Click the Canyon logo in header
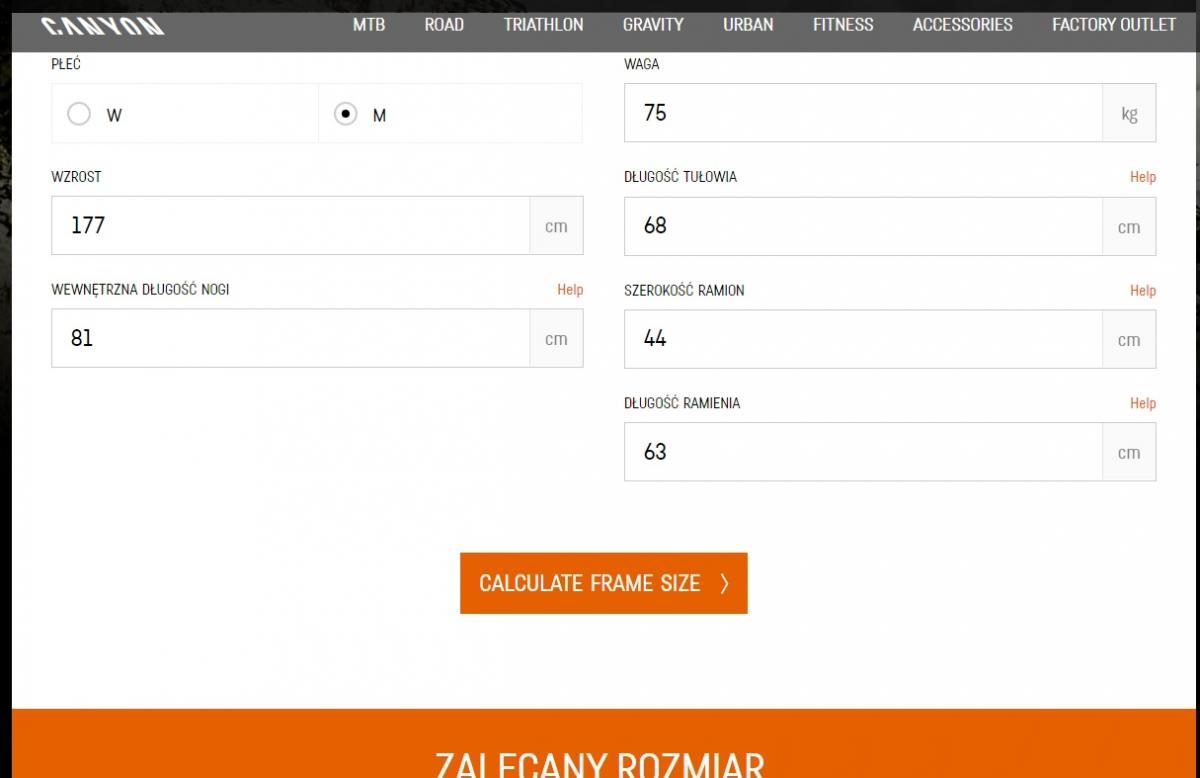The height and width of the screenshot is (778, 1200). (104, 26)
